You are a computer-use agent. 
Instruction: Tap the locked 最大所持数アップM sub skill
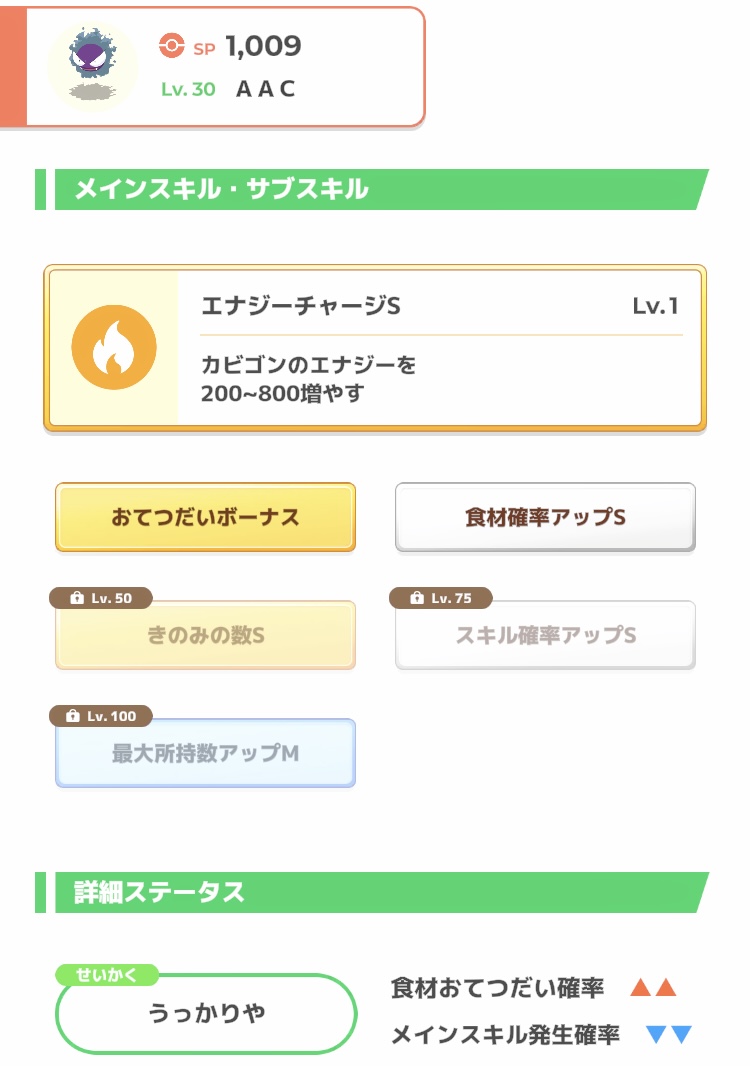click(x=205, y=753)
